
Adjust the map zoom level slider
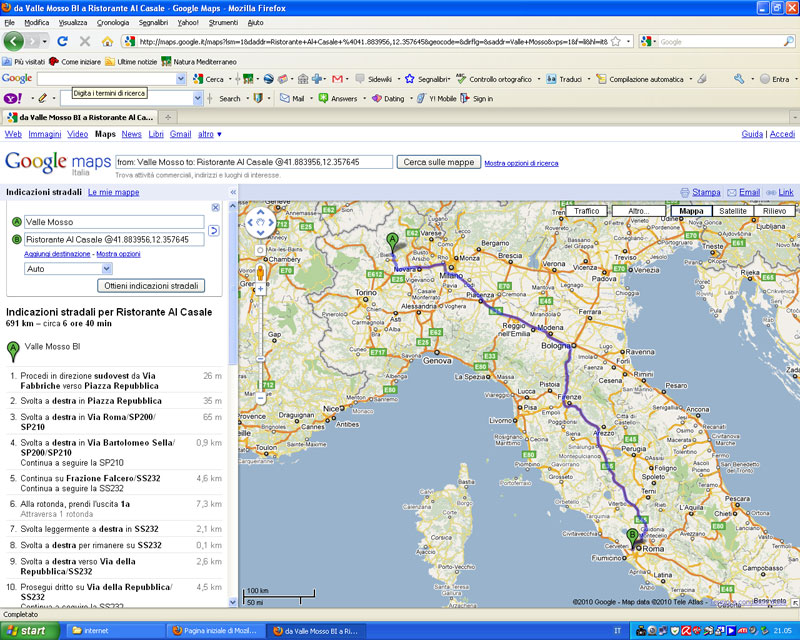(260, 358)
